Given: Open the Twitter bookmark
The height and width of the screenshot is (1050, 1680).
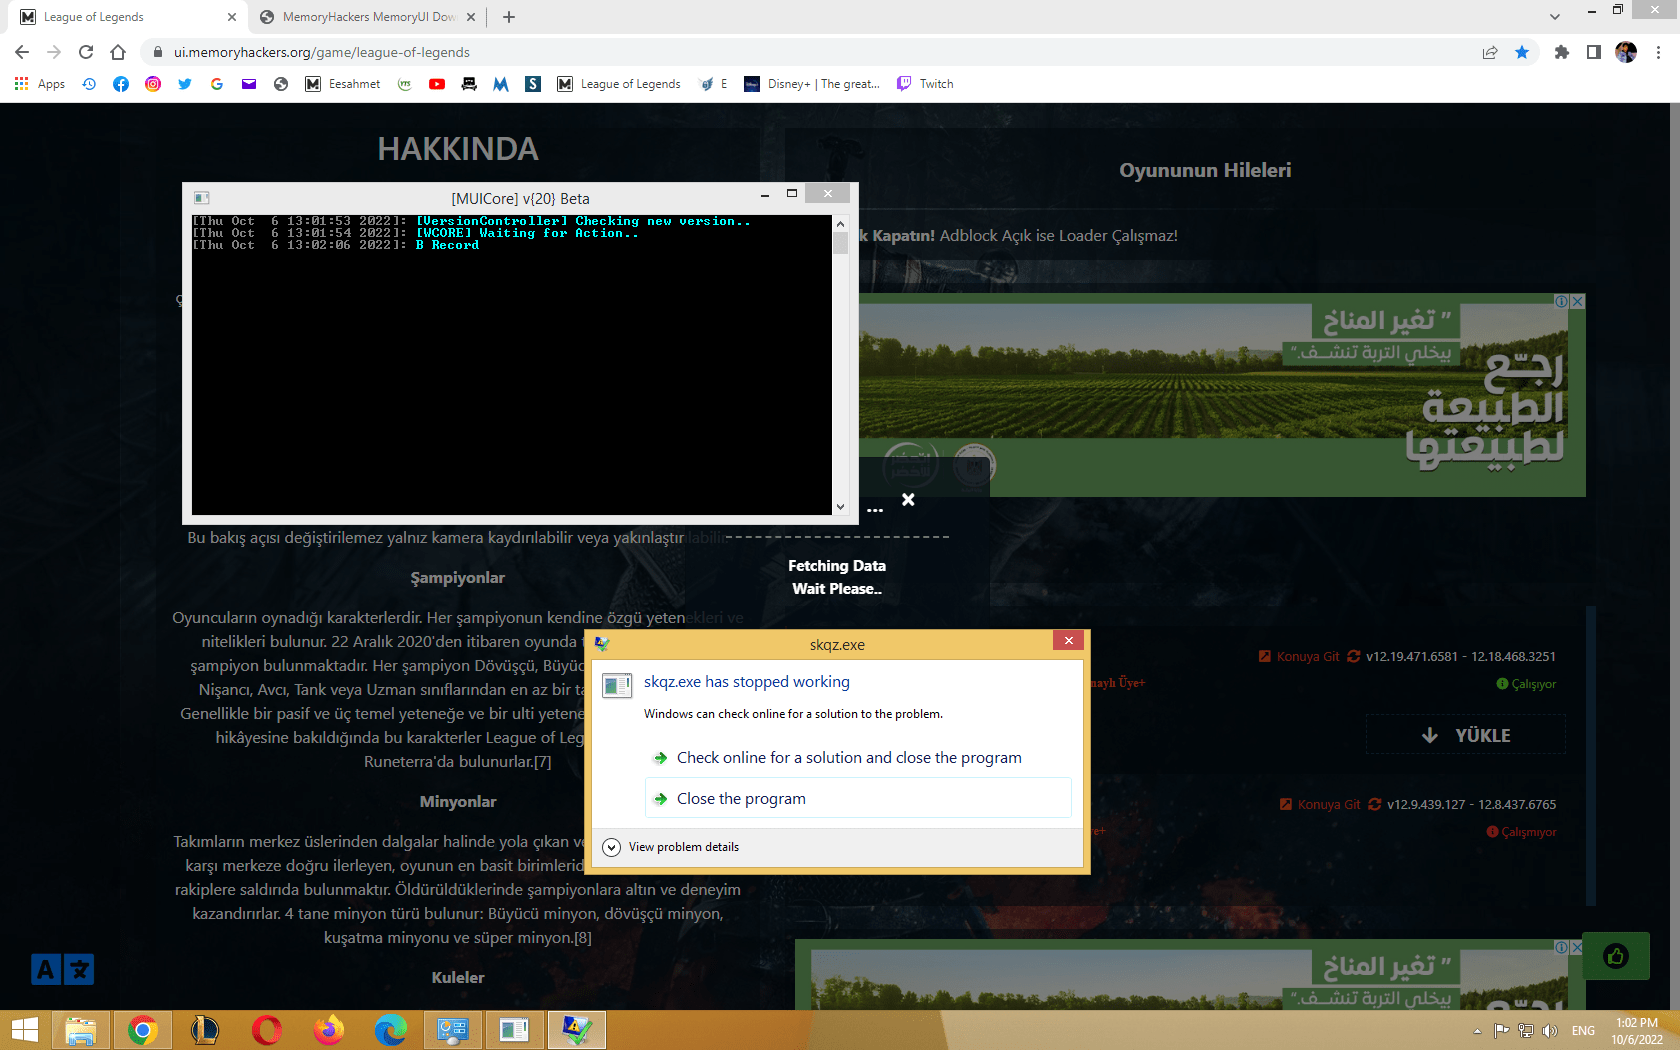Looking at the screenshot, I should [x=185, y=84].
